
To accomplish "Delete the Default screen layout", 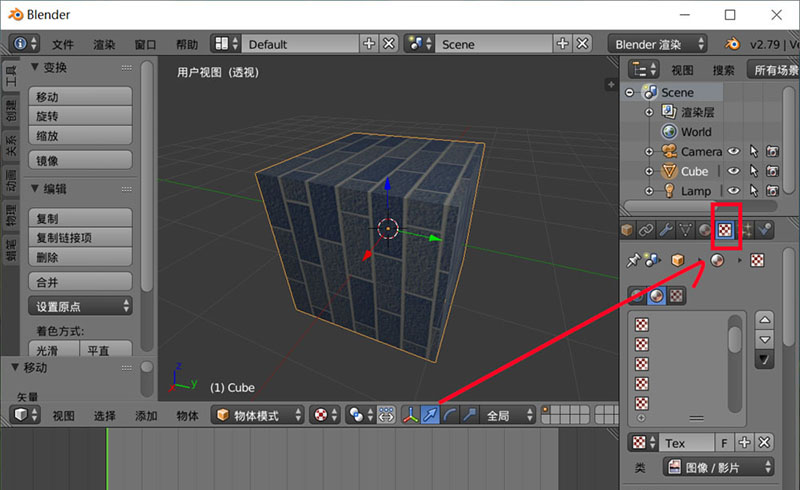I will point(389,44).
